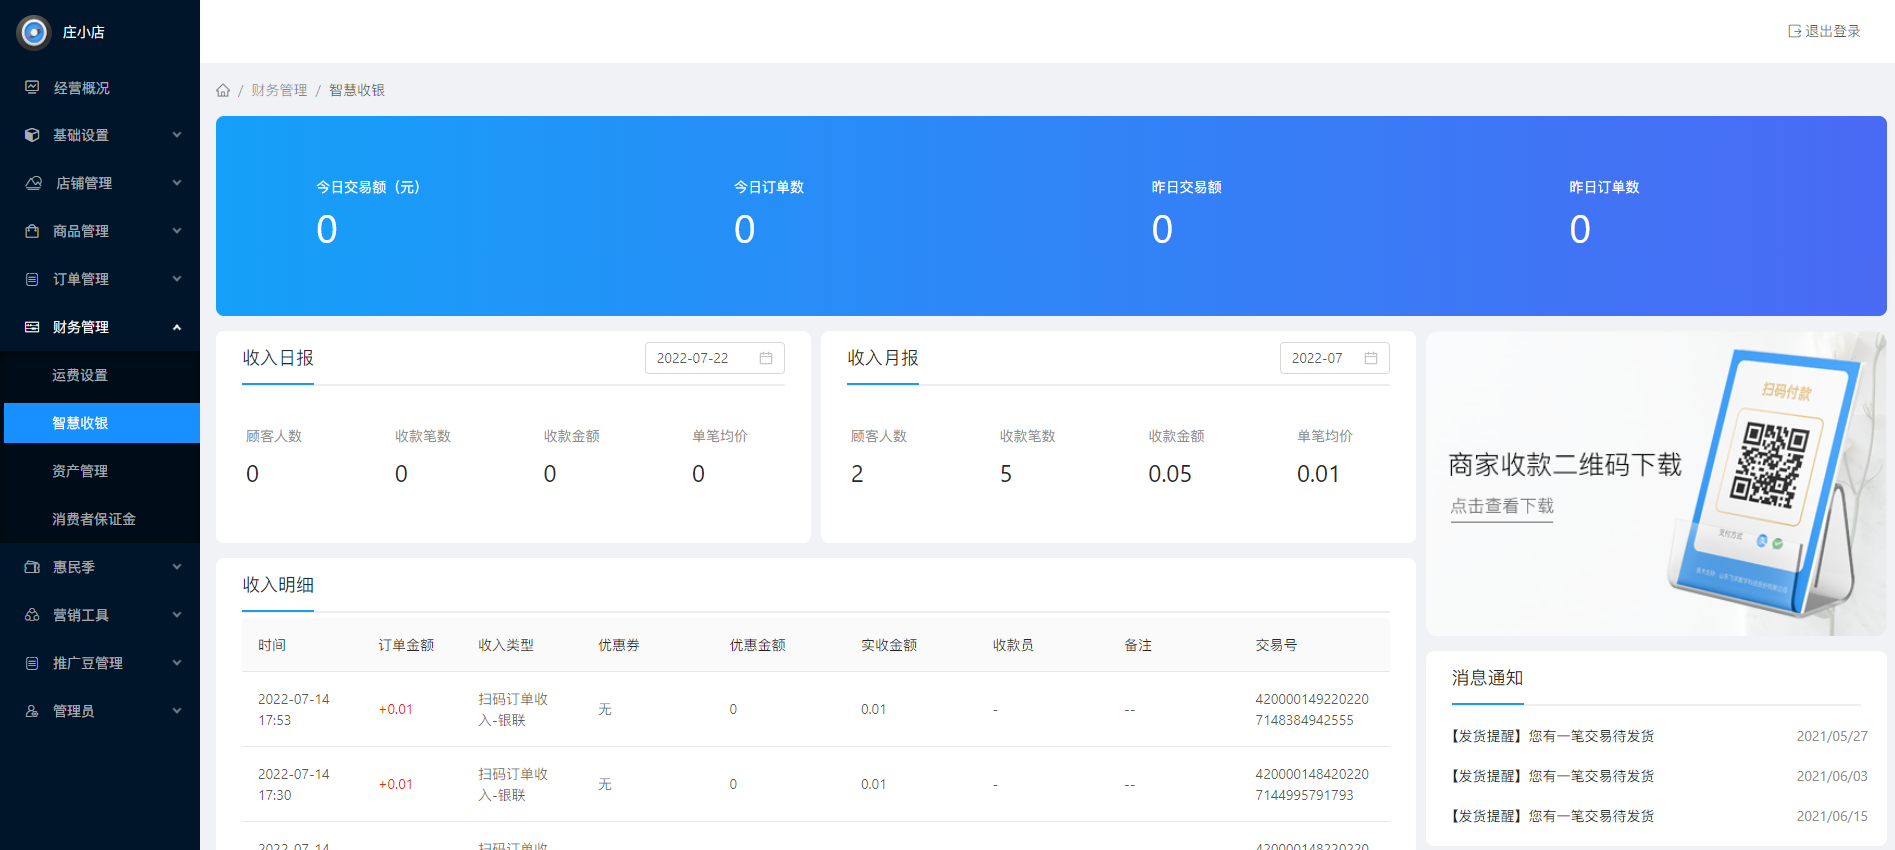Expand the 基础设置 menu arrow
The height and width of the screenshot is (850, 1895).
[177, 135]
